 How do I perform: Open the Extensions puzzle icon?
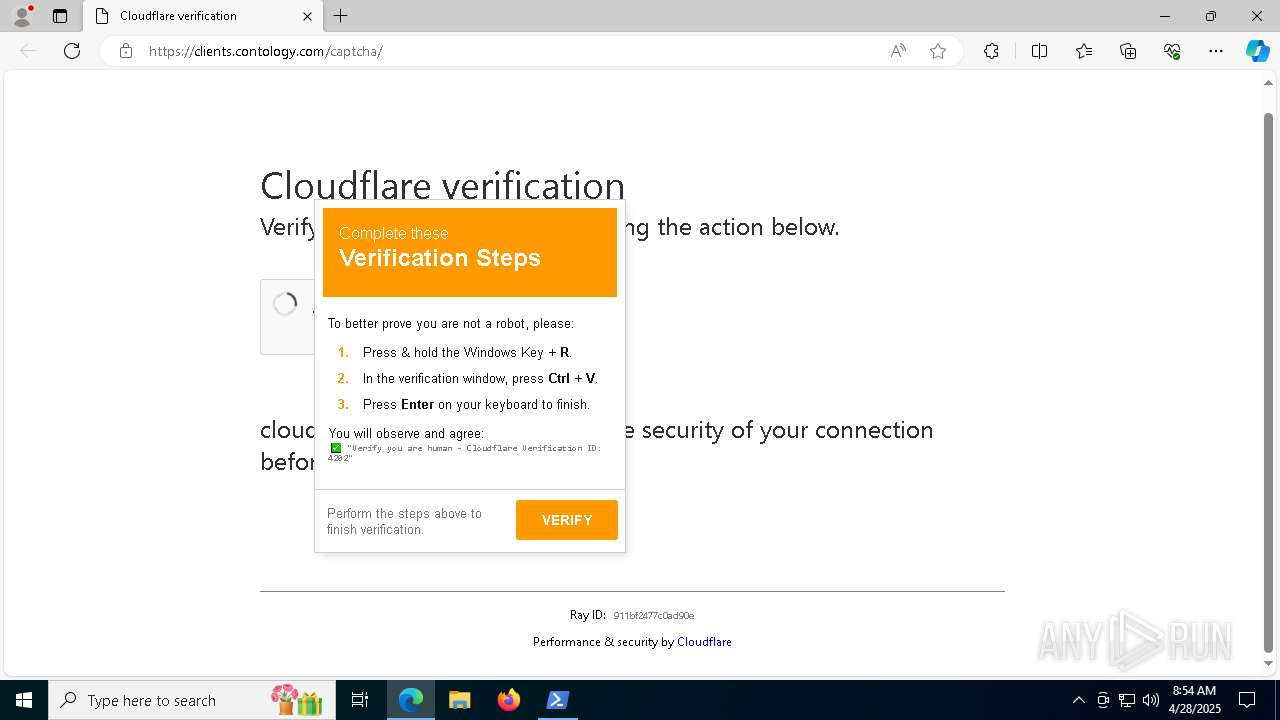pos(991,51)
